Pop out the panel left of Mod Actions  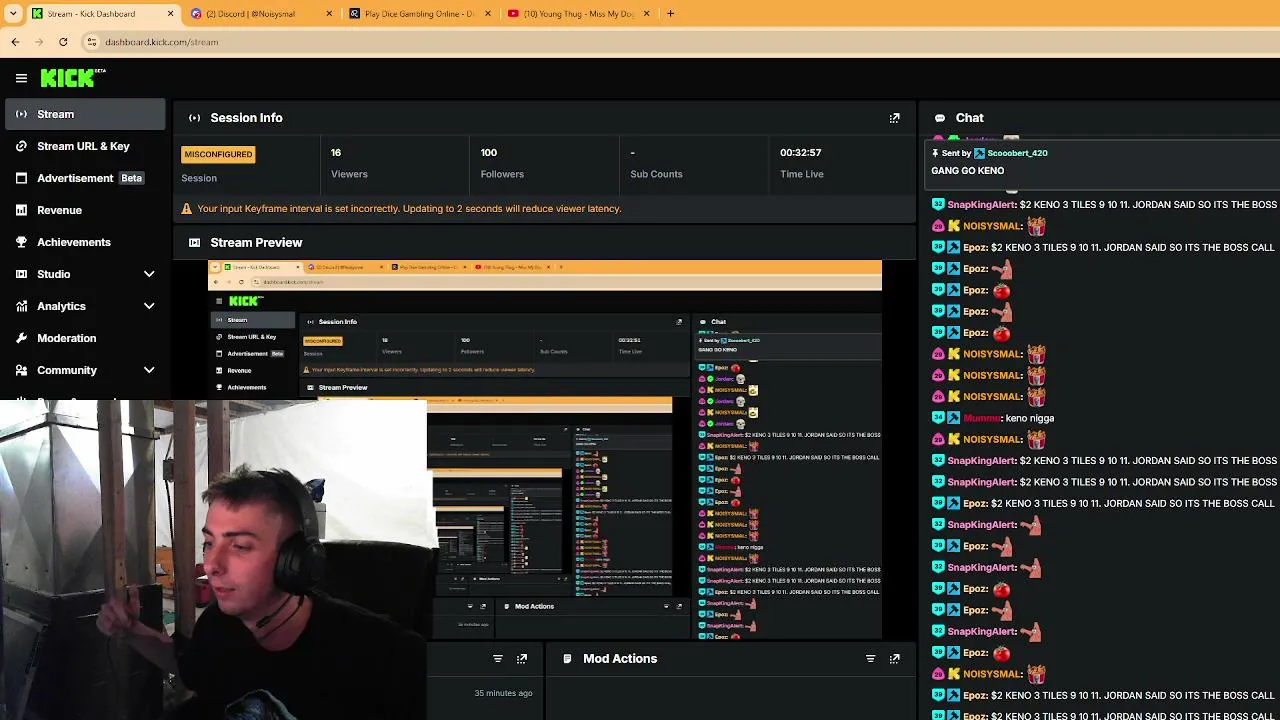(x=522, y=659)
